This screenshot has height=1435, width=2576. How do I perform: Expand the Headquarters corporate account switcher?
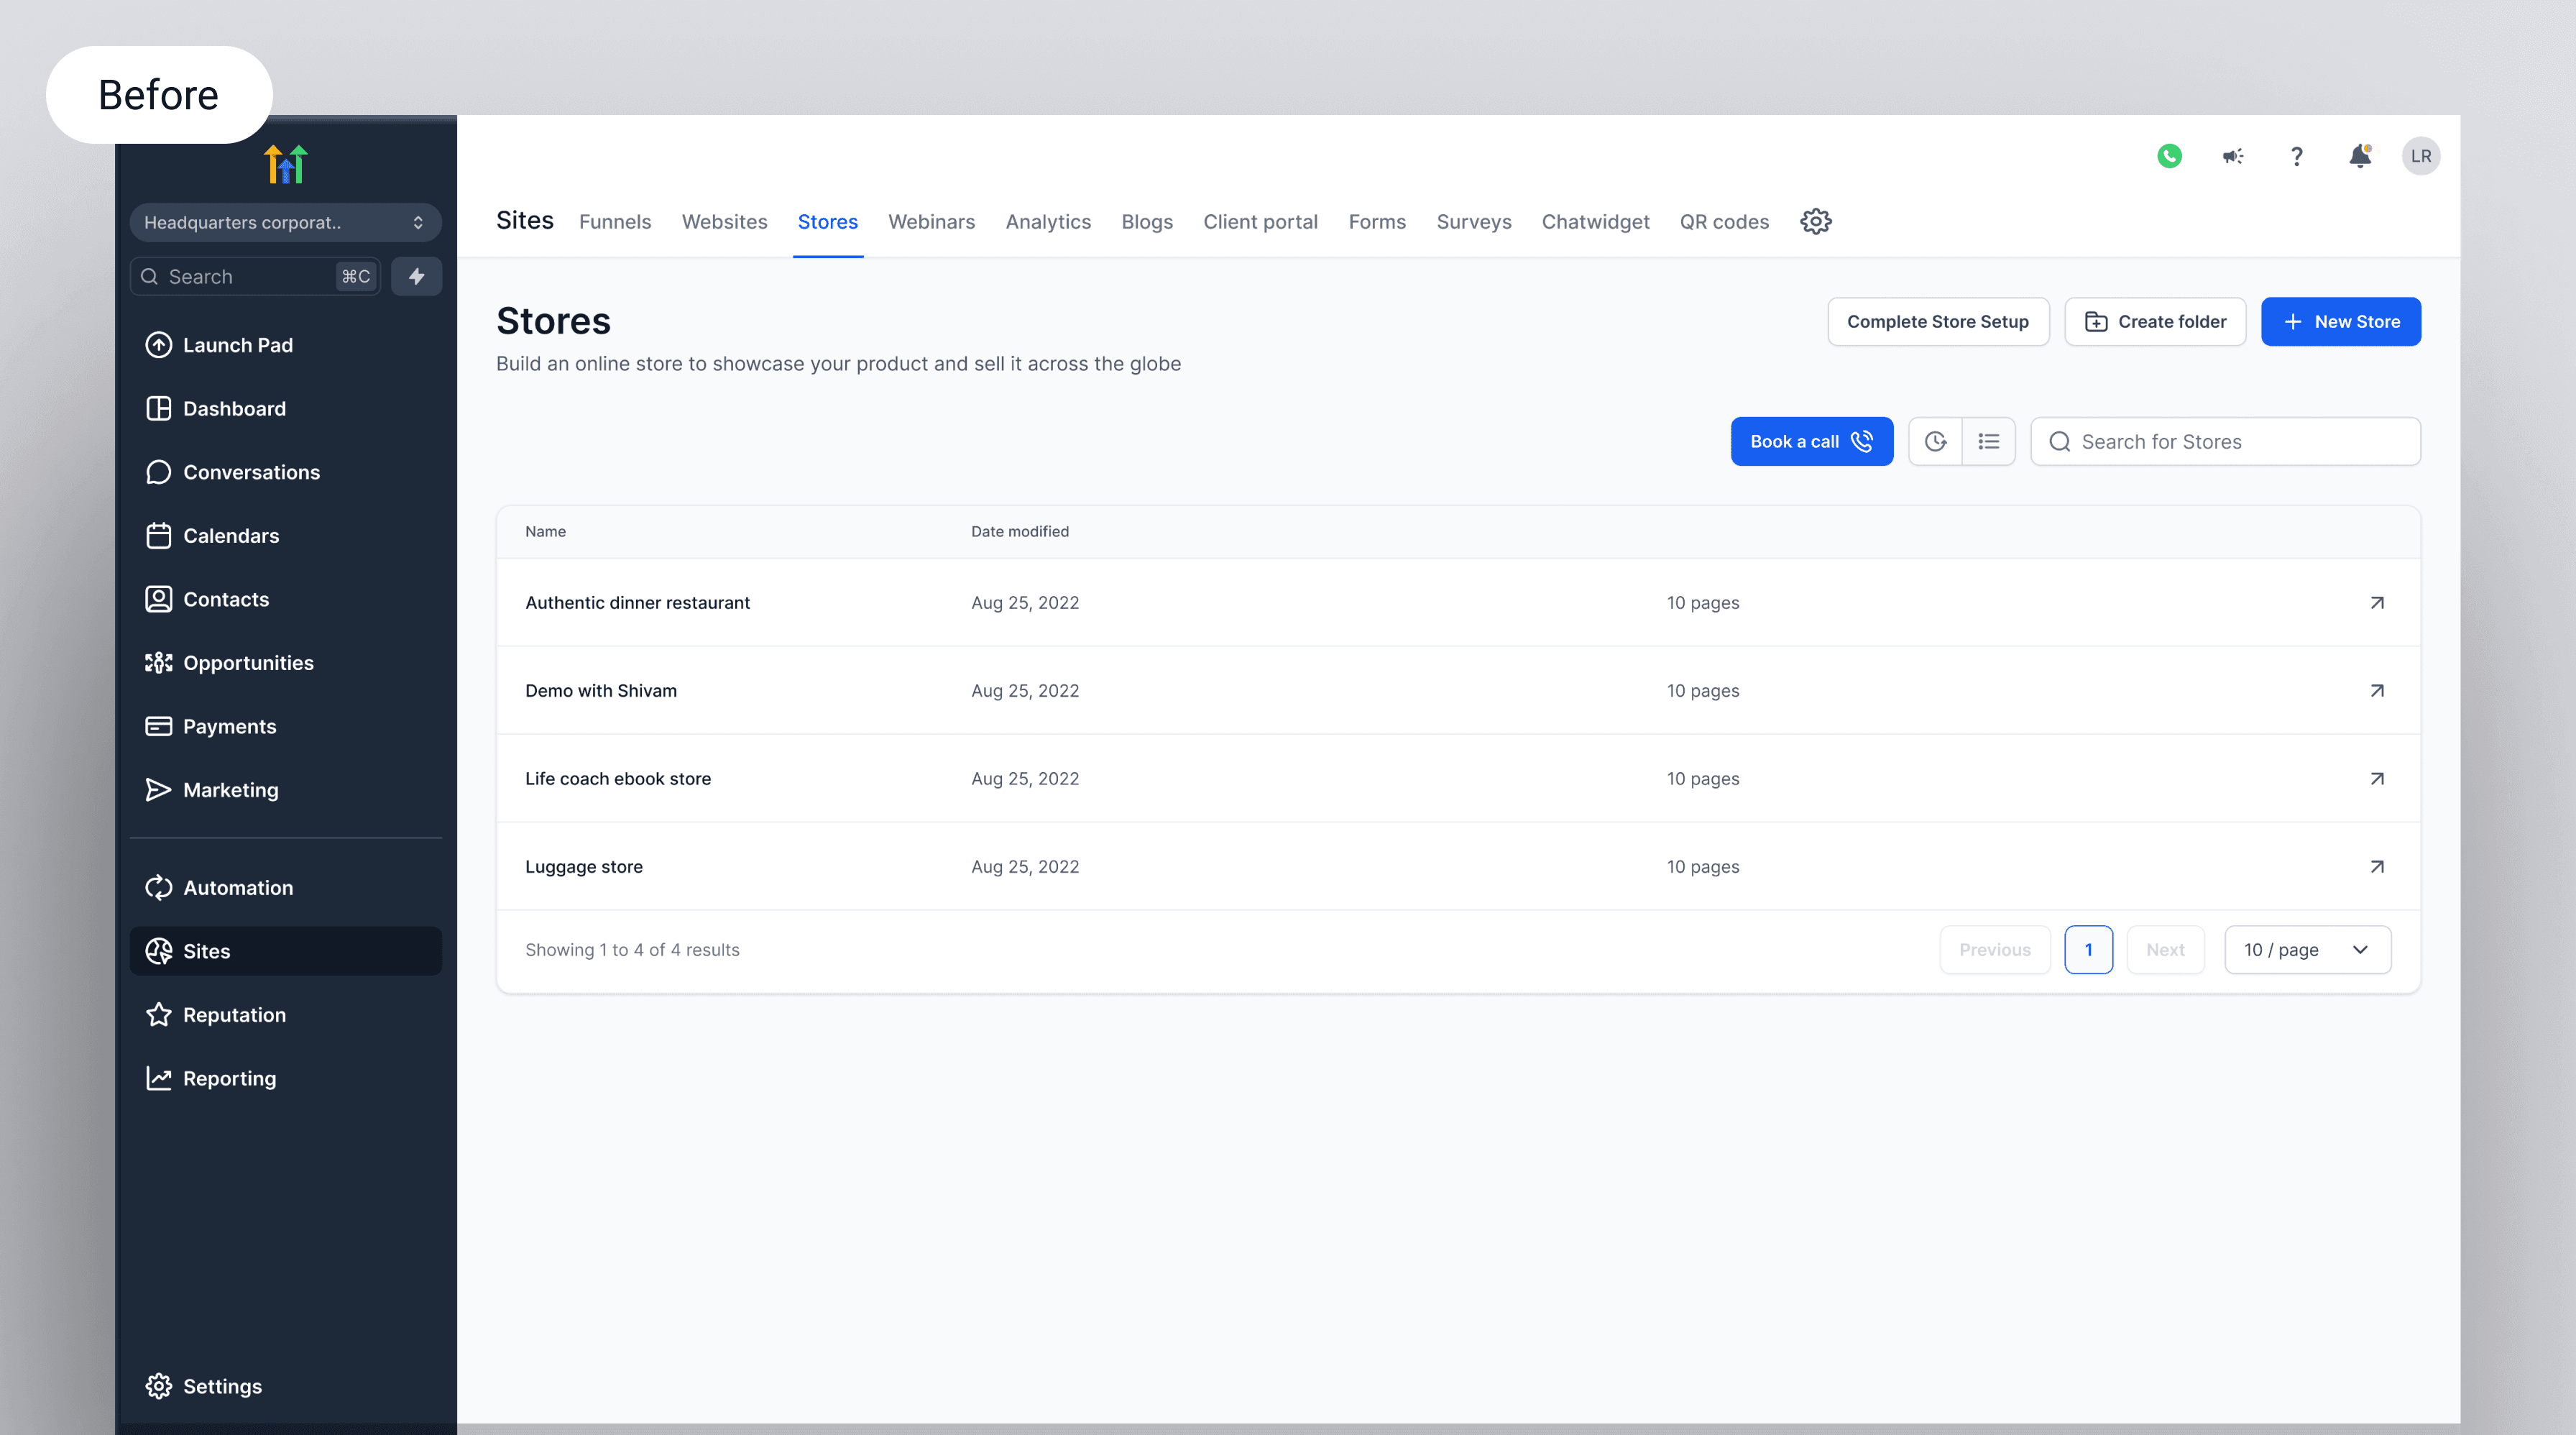click(x=285, y=222)
